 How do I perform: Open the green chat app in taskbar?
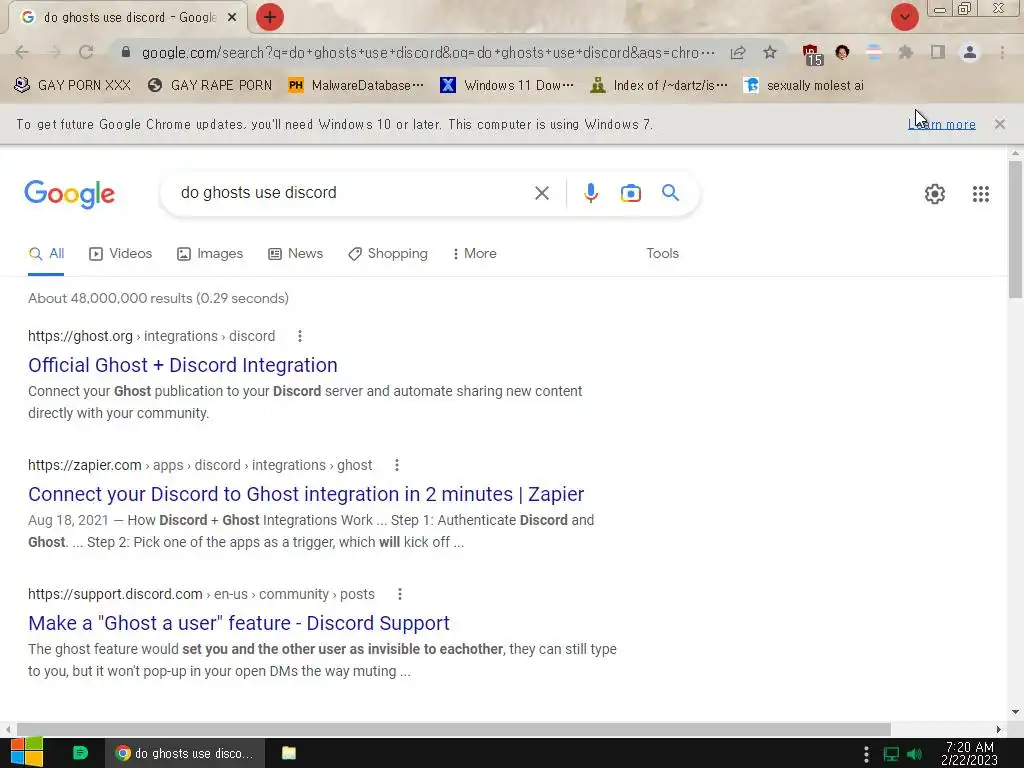(80, 754)
